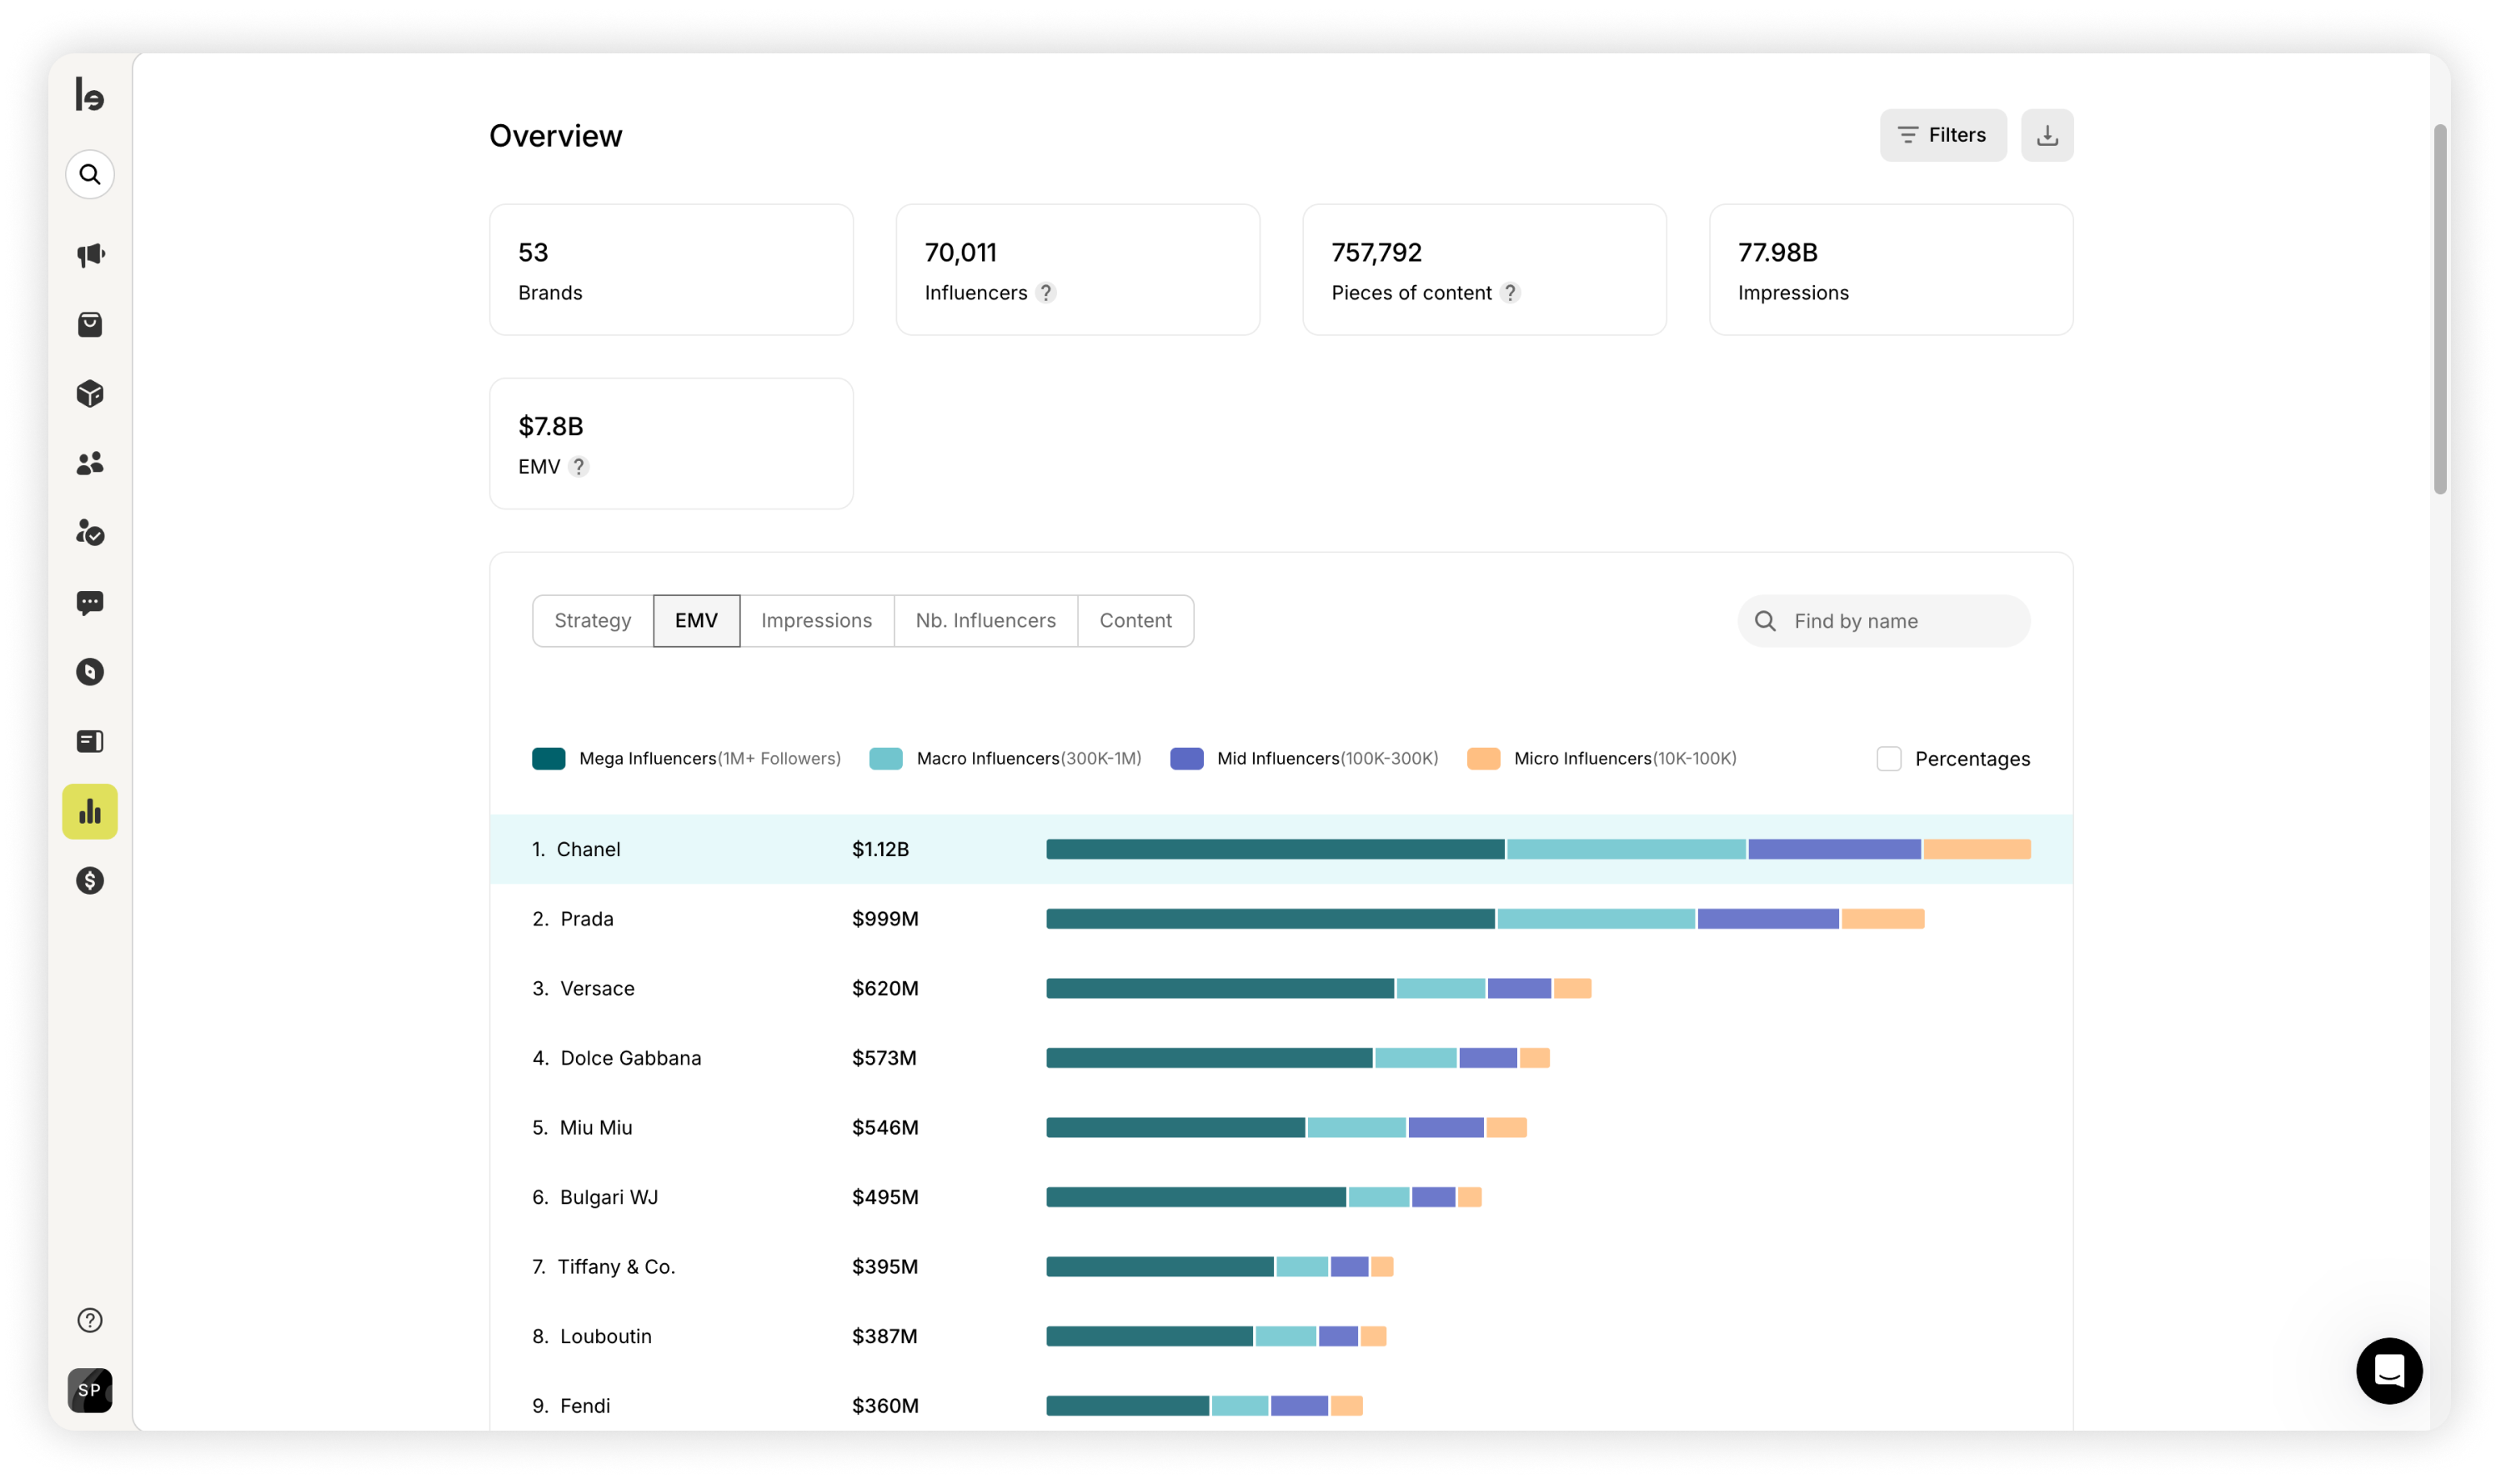Open the 3D cube products icon

click(x=90, y=394)
